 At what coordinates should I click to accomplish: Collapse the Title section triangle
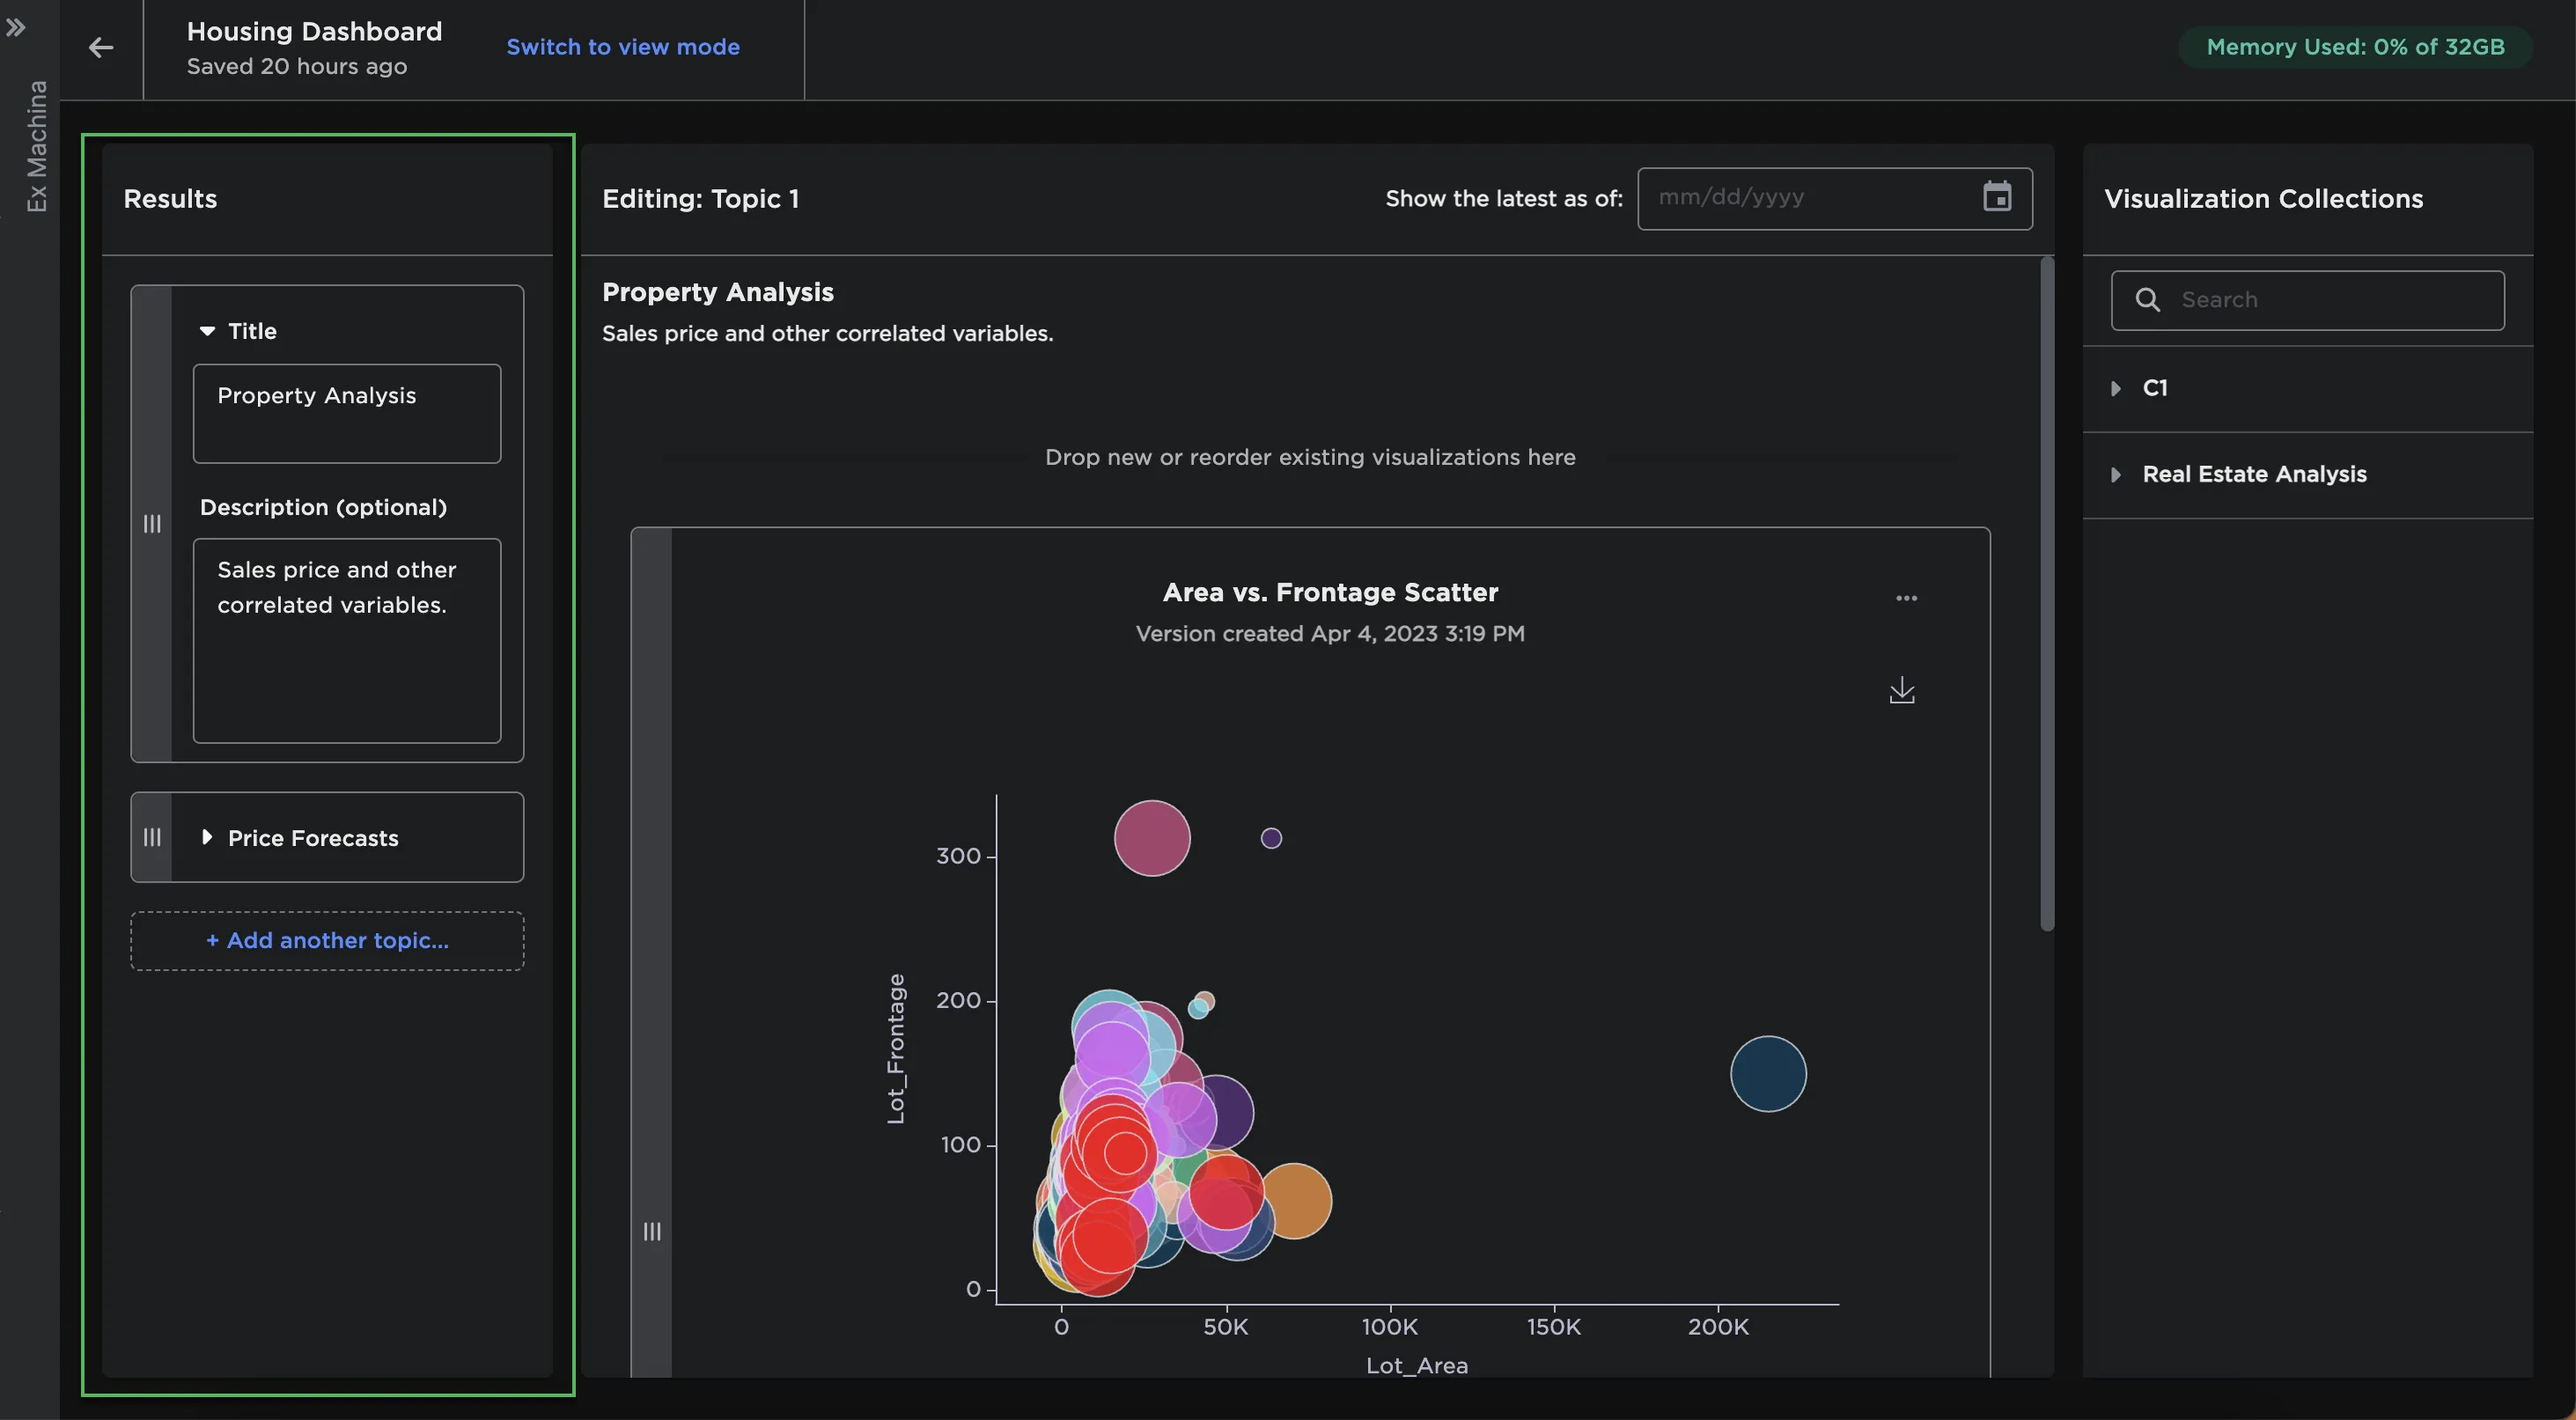207,331
